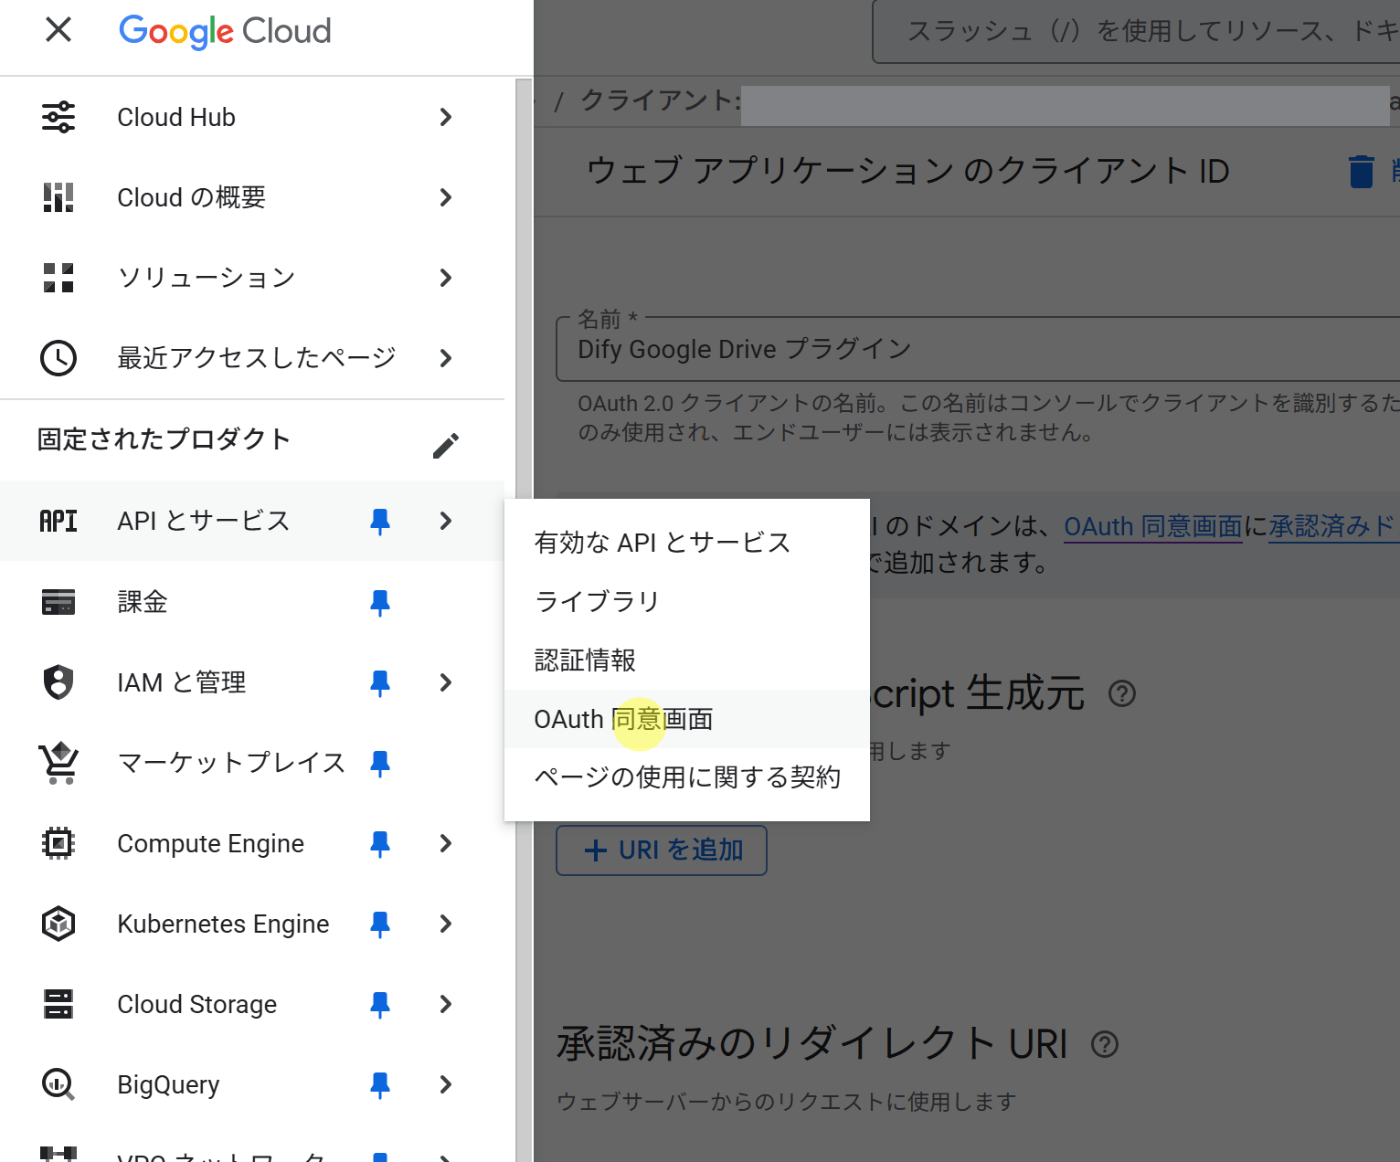Viewport: 1400px width, 1162px height.
Task: Edit pinned products with pencil icon
Action: click(x=446, y=445)
